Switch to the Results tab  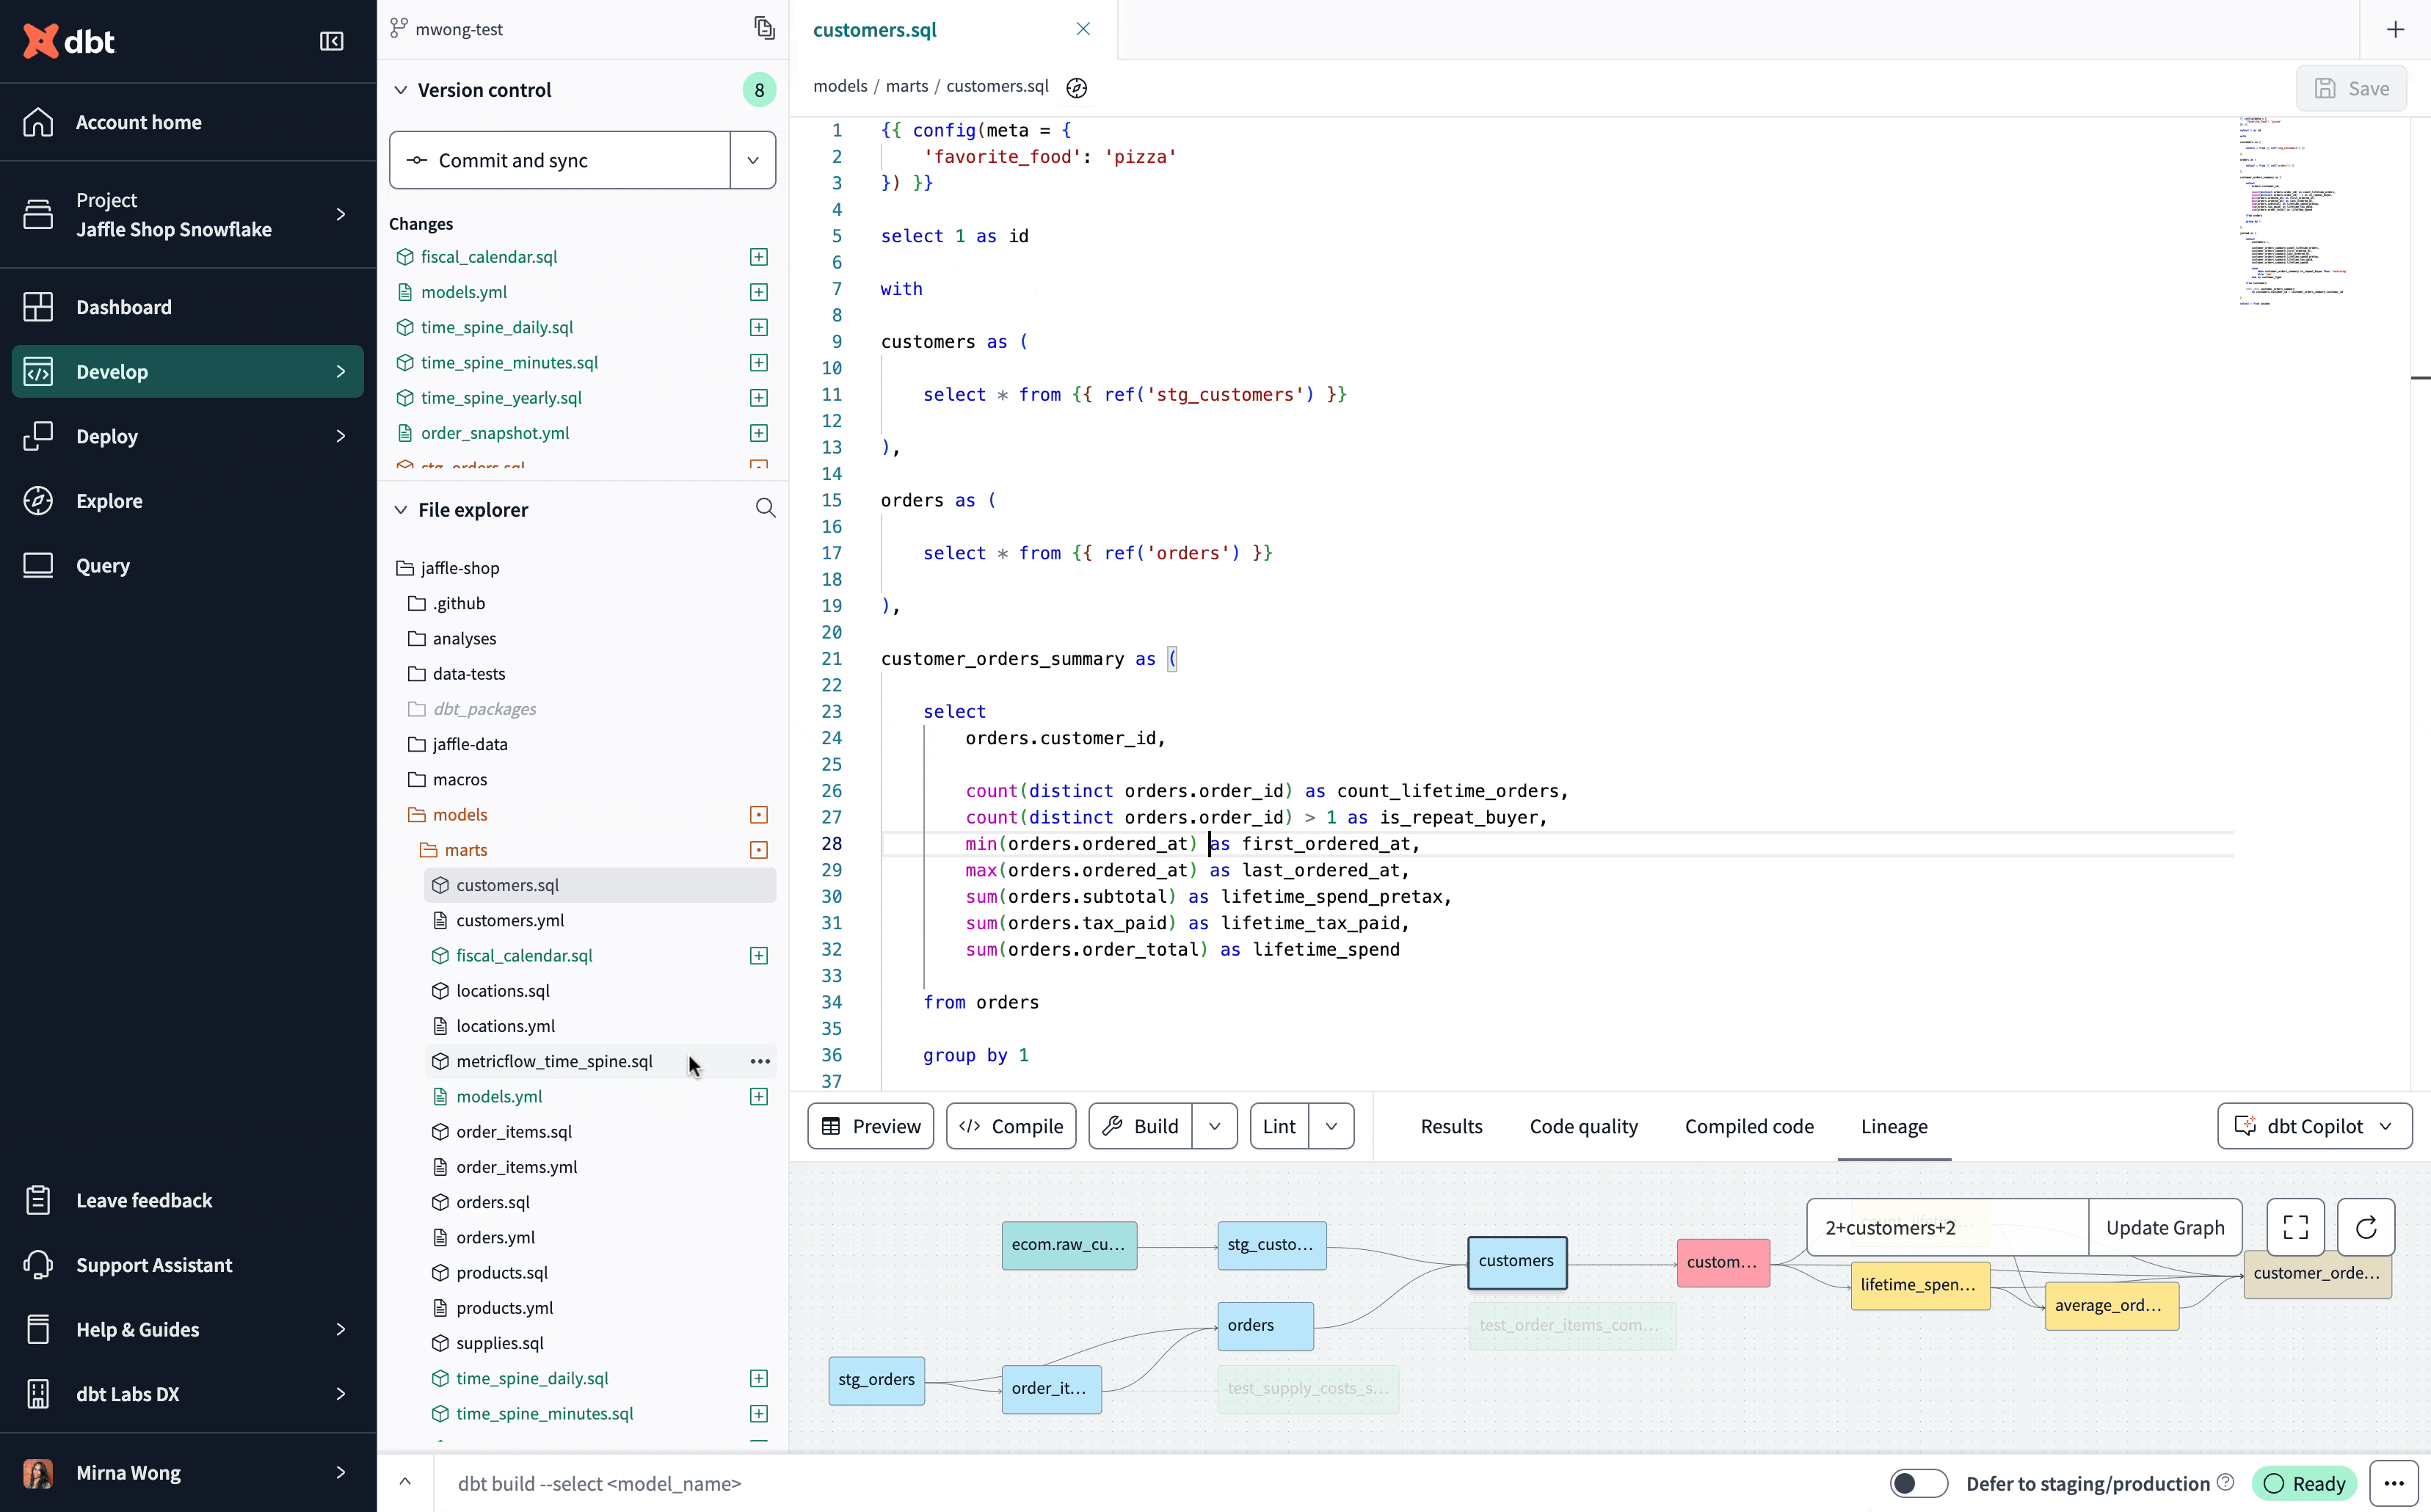point(1451,1126)
